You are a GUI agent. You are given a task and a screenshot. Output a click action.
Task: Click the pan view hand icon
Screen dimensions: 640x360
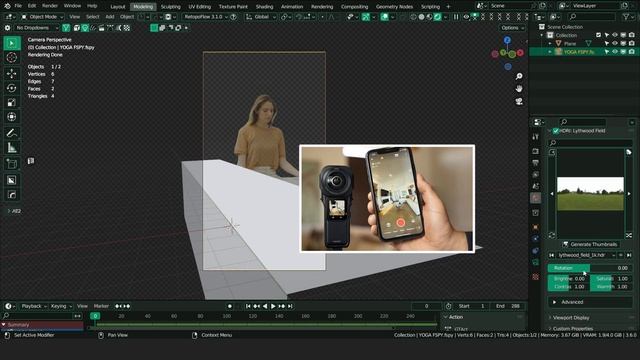pos(519,89)
